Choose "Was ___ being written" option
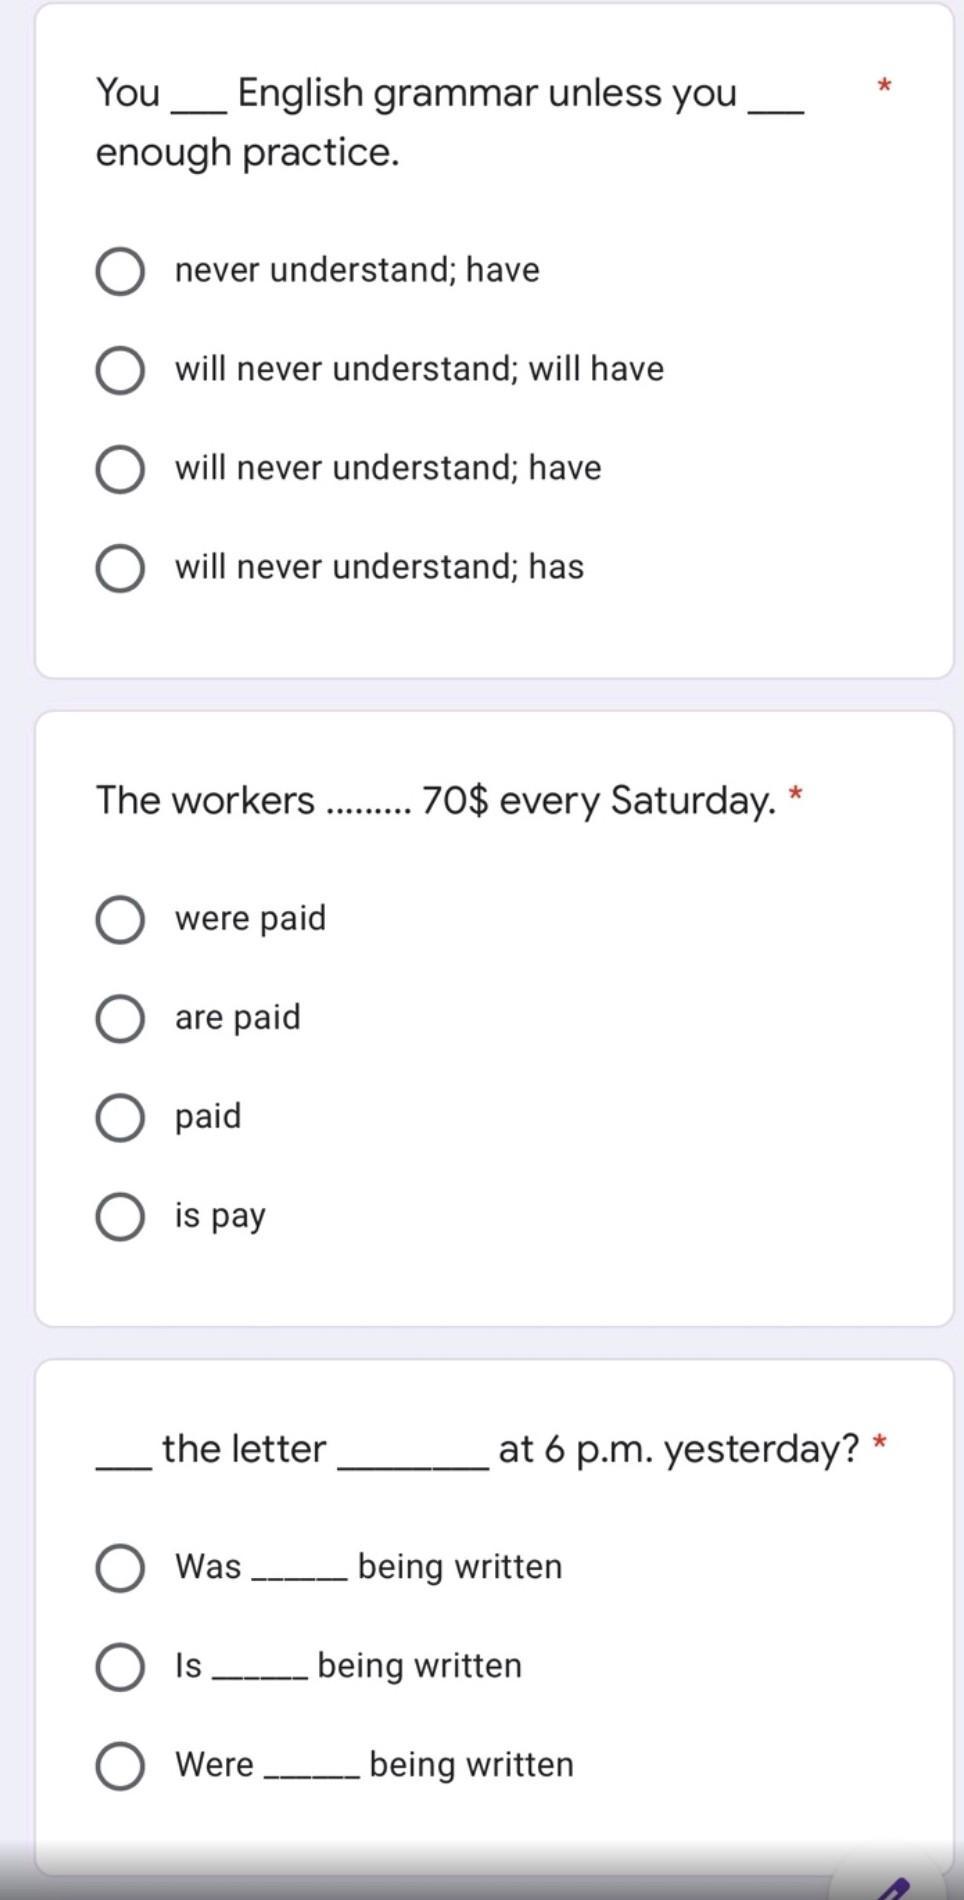 pos(120,1567)
